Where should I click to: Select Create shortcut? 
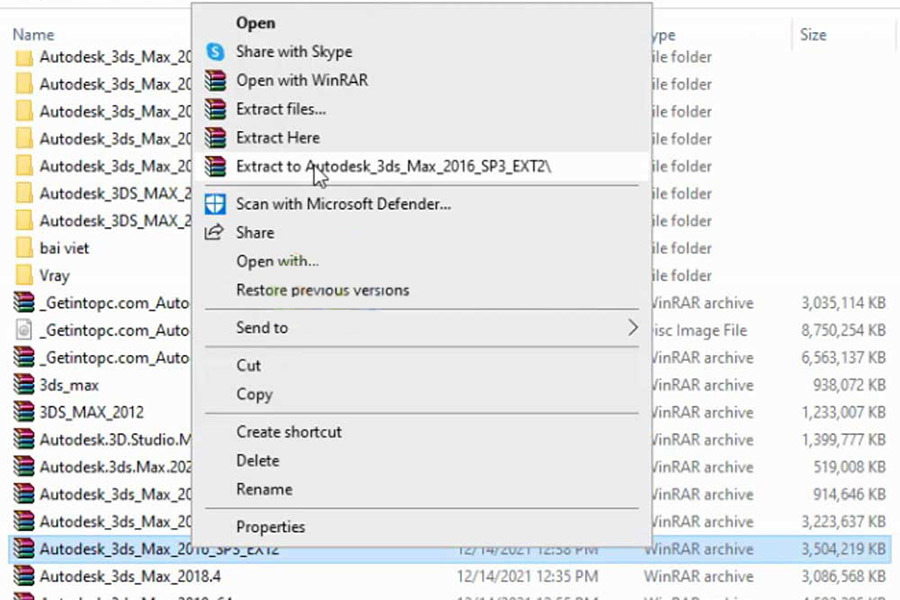[x=289, y=432]
